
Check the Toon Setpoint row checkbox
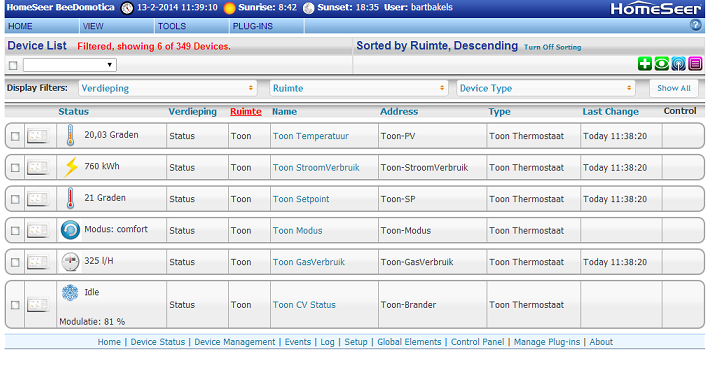click(x=15, y=199)
